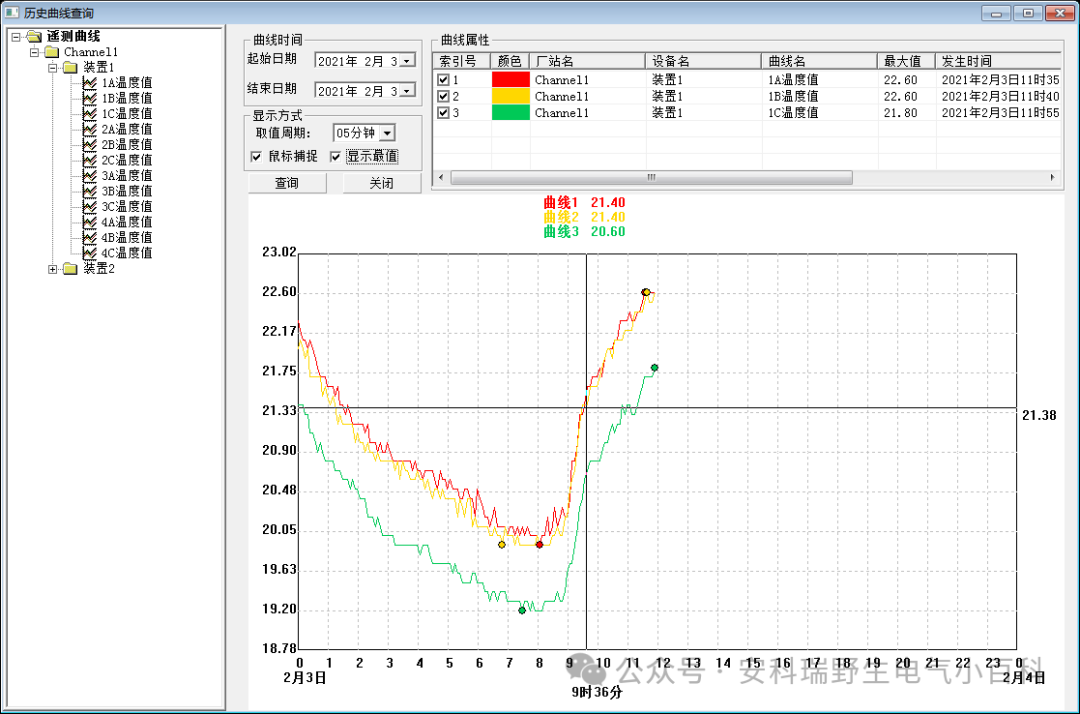
Task: Expand the 装置2 tree node
Action: point(52,269)
